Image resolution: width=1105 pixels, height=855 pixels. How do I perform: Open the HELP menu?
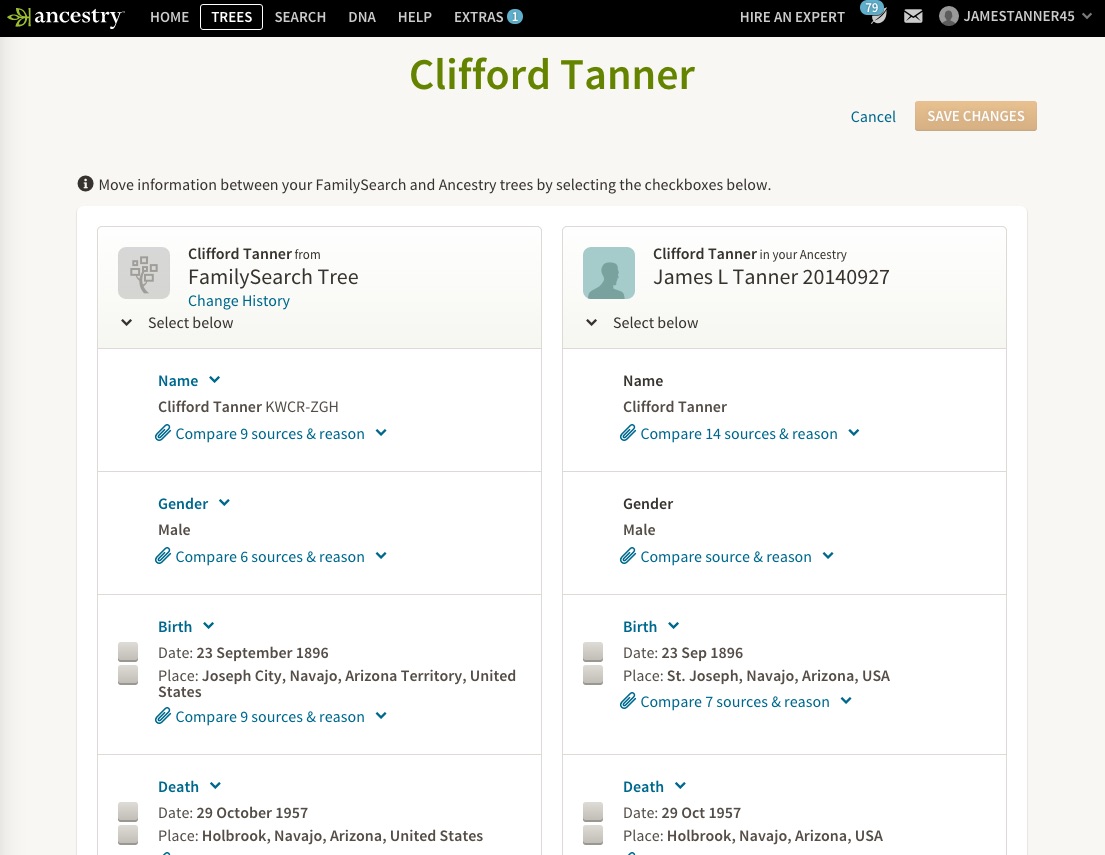(x=414, y=17)
